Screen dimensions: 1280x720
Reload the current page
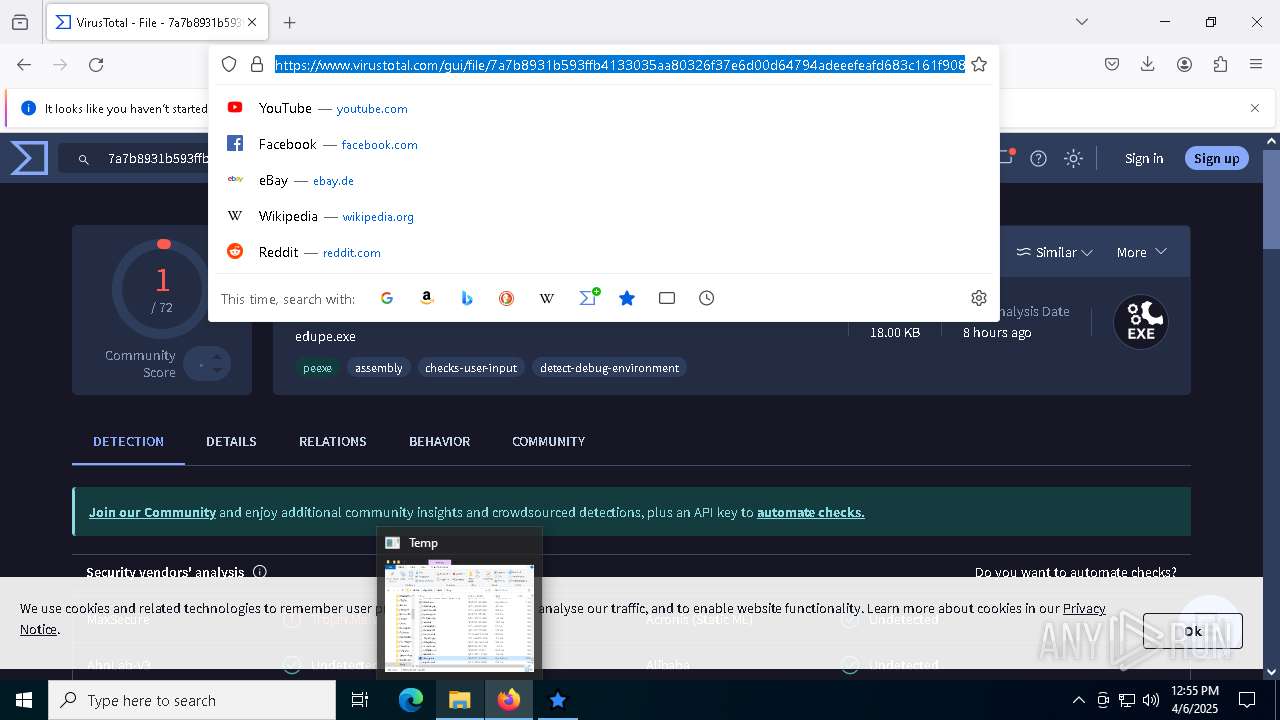pos(96,64)
